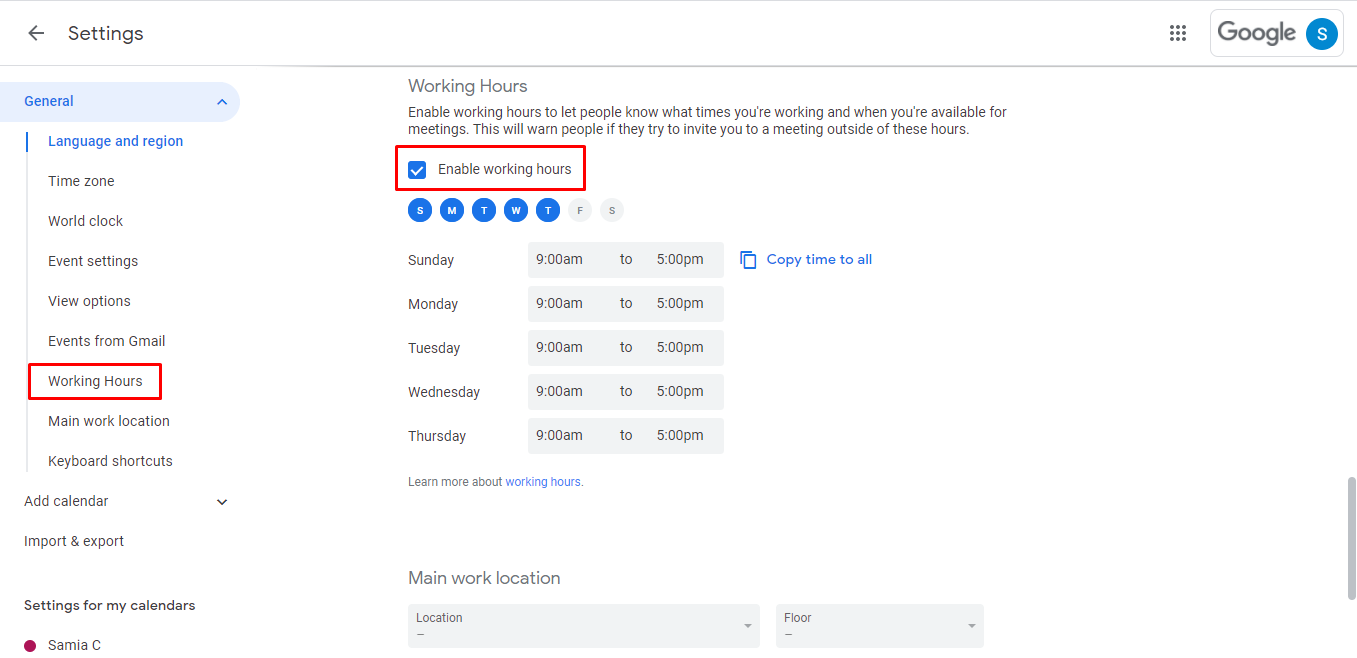
Task: Deselect the Wednesday day circle
Action: pyautogui.click(x=516, y=210)
